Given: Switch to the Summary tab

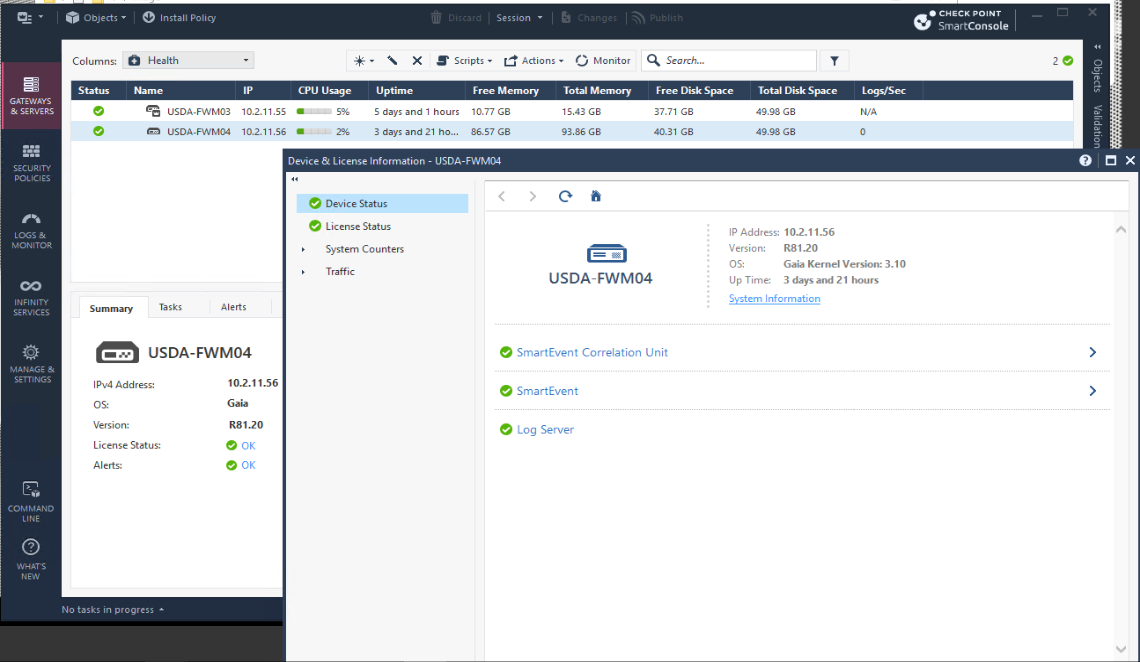Looking at the screenshot, I should [x=111, y=308].
